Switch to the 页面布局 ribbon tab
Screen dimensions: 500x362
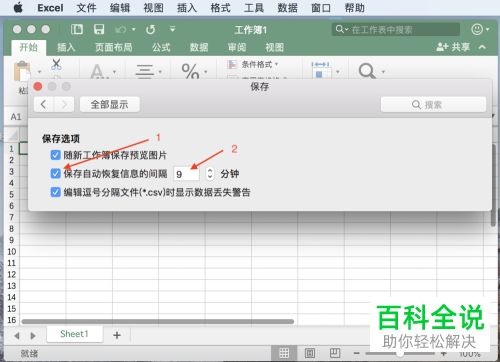point(114,47)
